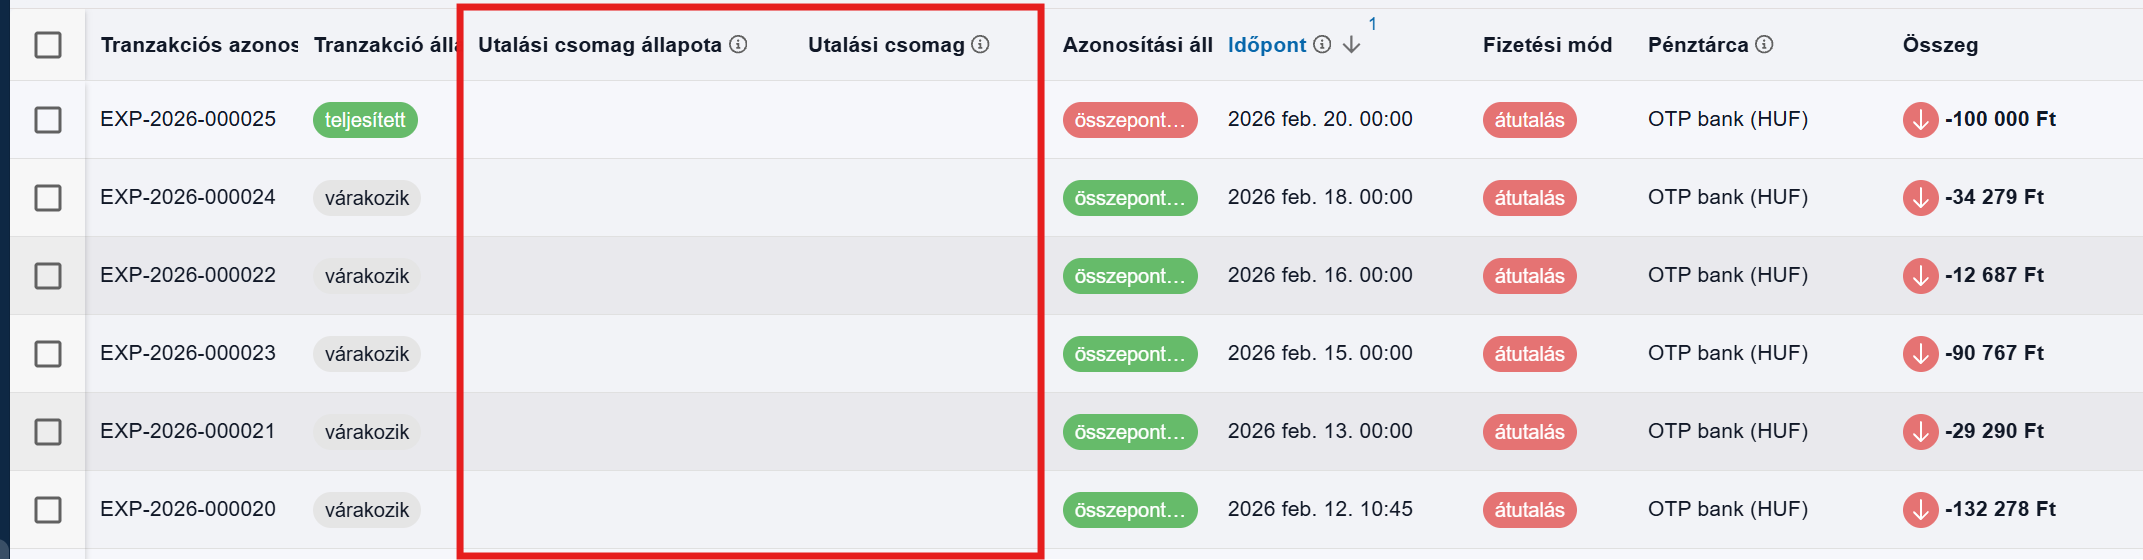Click red összepont... badge in first row
Viewport: 2143px width, 560px height.
coord(1129,120)
